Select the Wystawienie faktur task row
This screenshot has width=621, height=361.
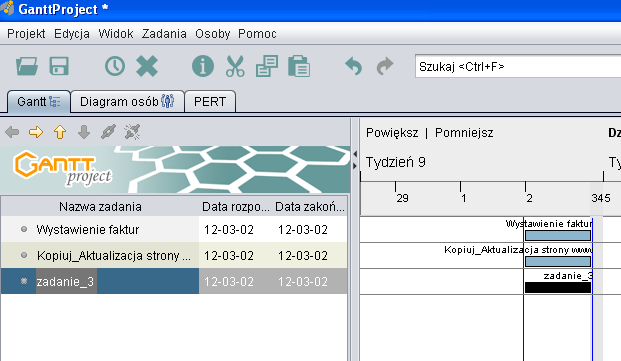[x=174, y=229]
